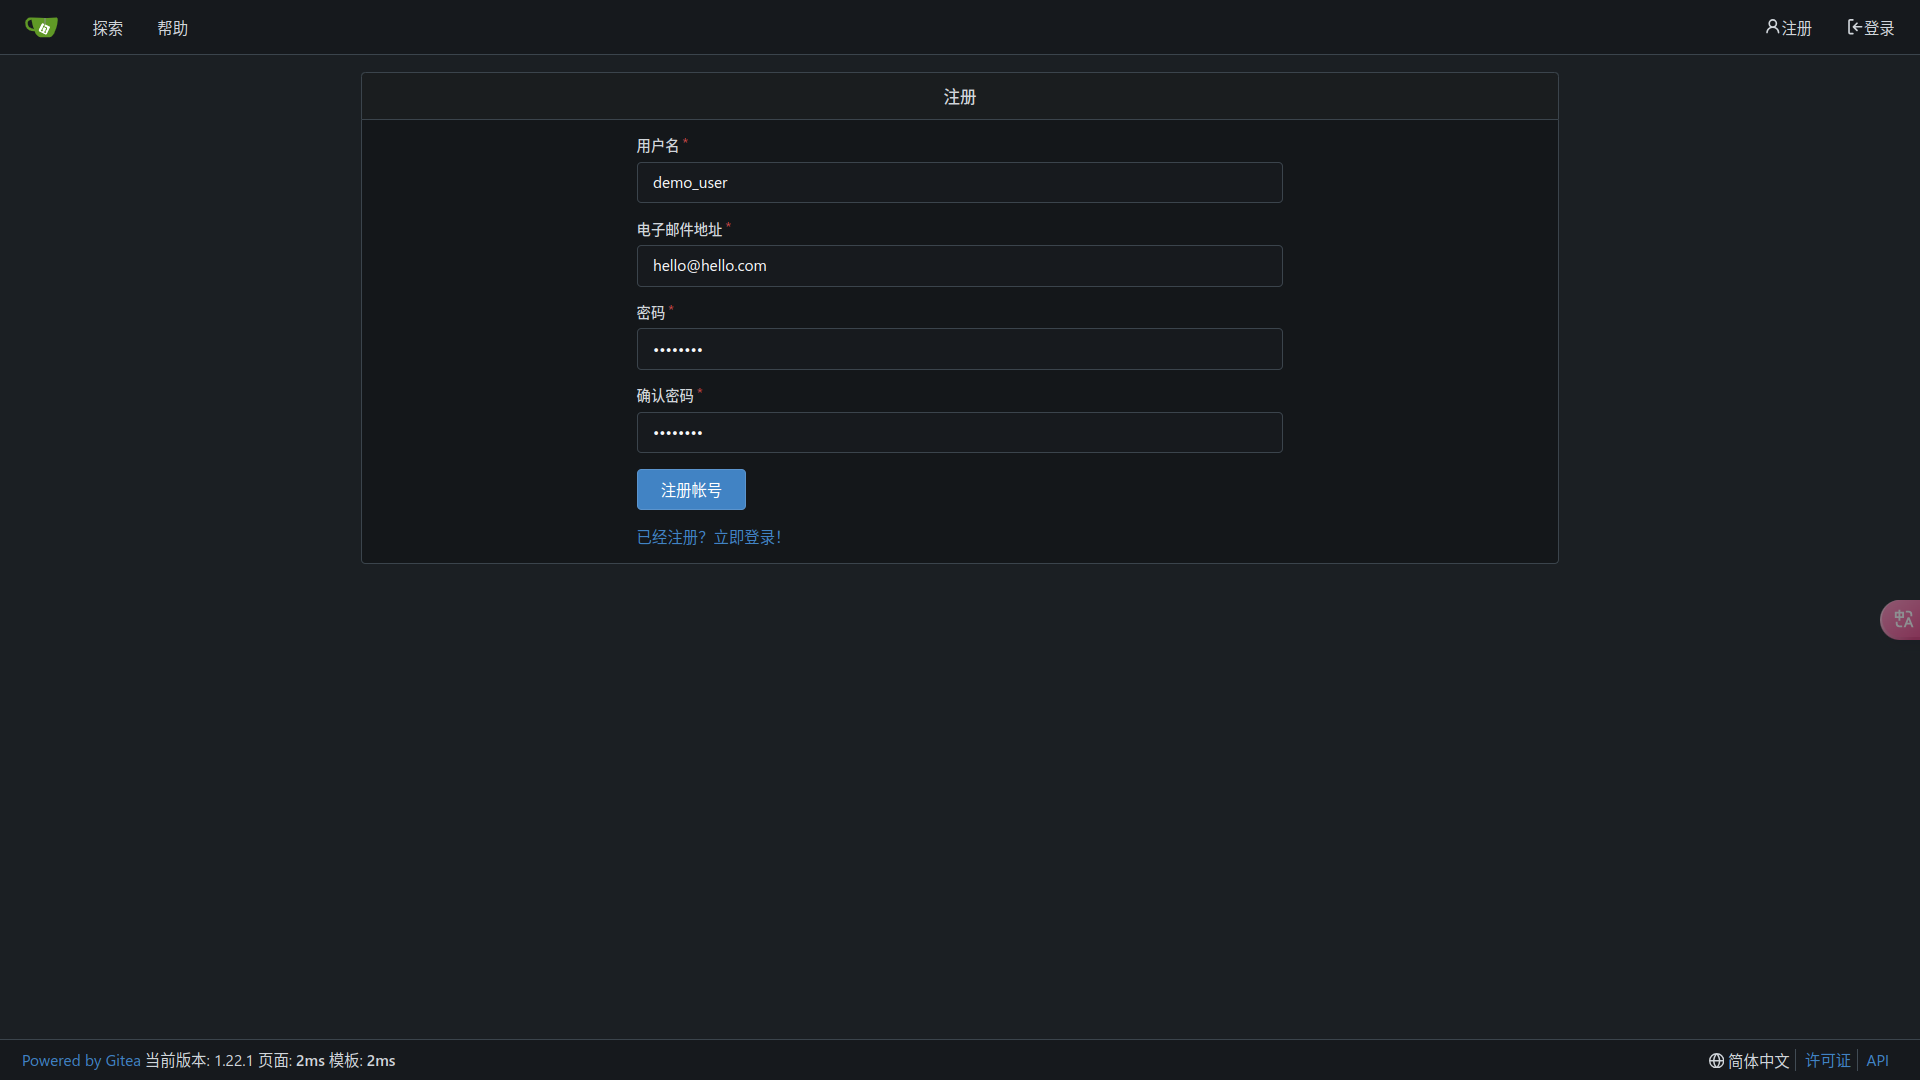Focus the 确认密码 input field
The width and height of the screenshot is (1920, 1080).
[x=959, y=433]
